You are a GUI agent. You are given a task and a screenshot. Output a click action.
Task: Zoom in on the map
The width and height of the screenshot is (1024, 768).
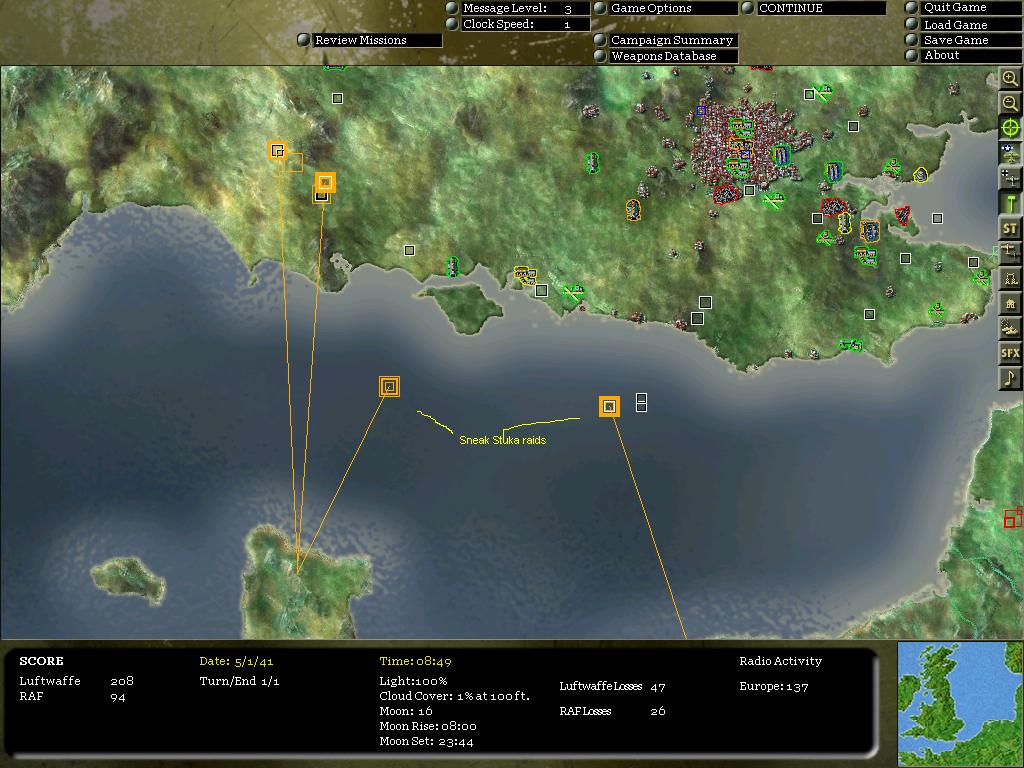click(1010, 78)
